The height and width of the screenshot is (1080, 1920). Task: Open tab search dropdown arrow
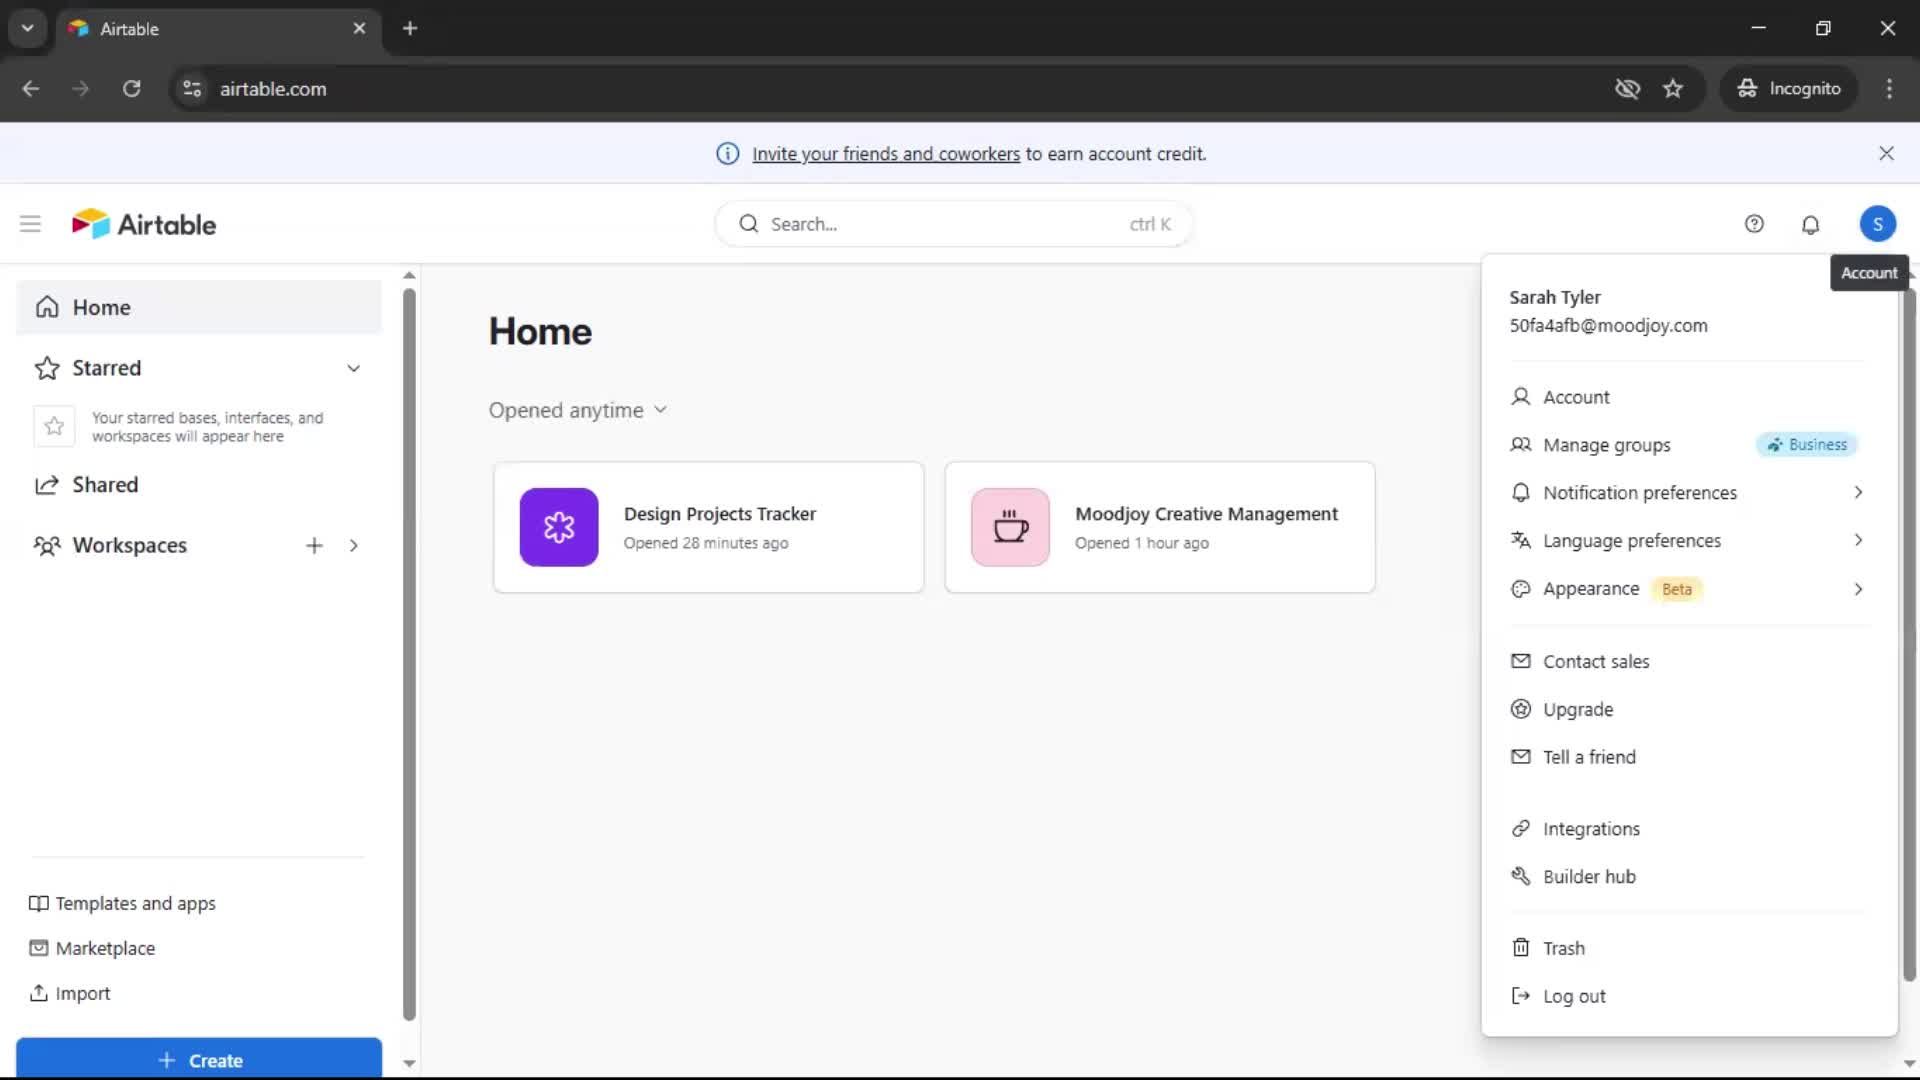(x=28, y=28)
